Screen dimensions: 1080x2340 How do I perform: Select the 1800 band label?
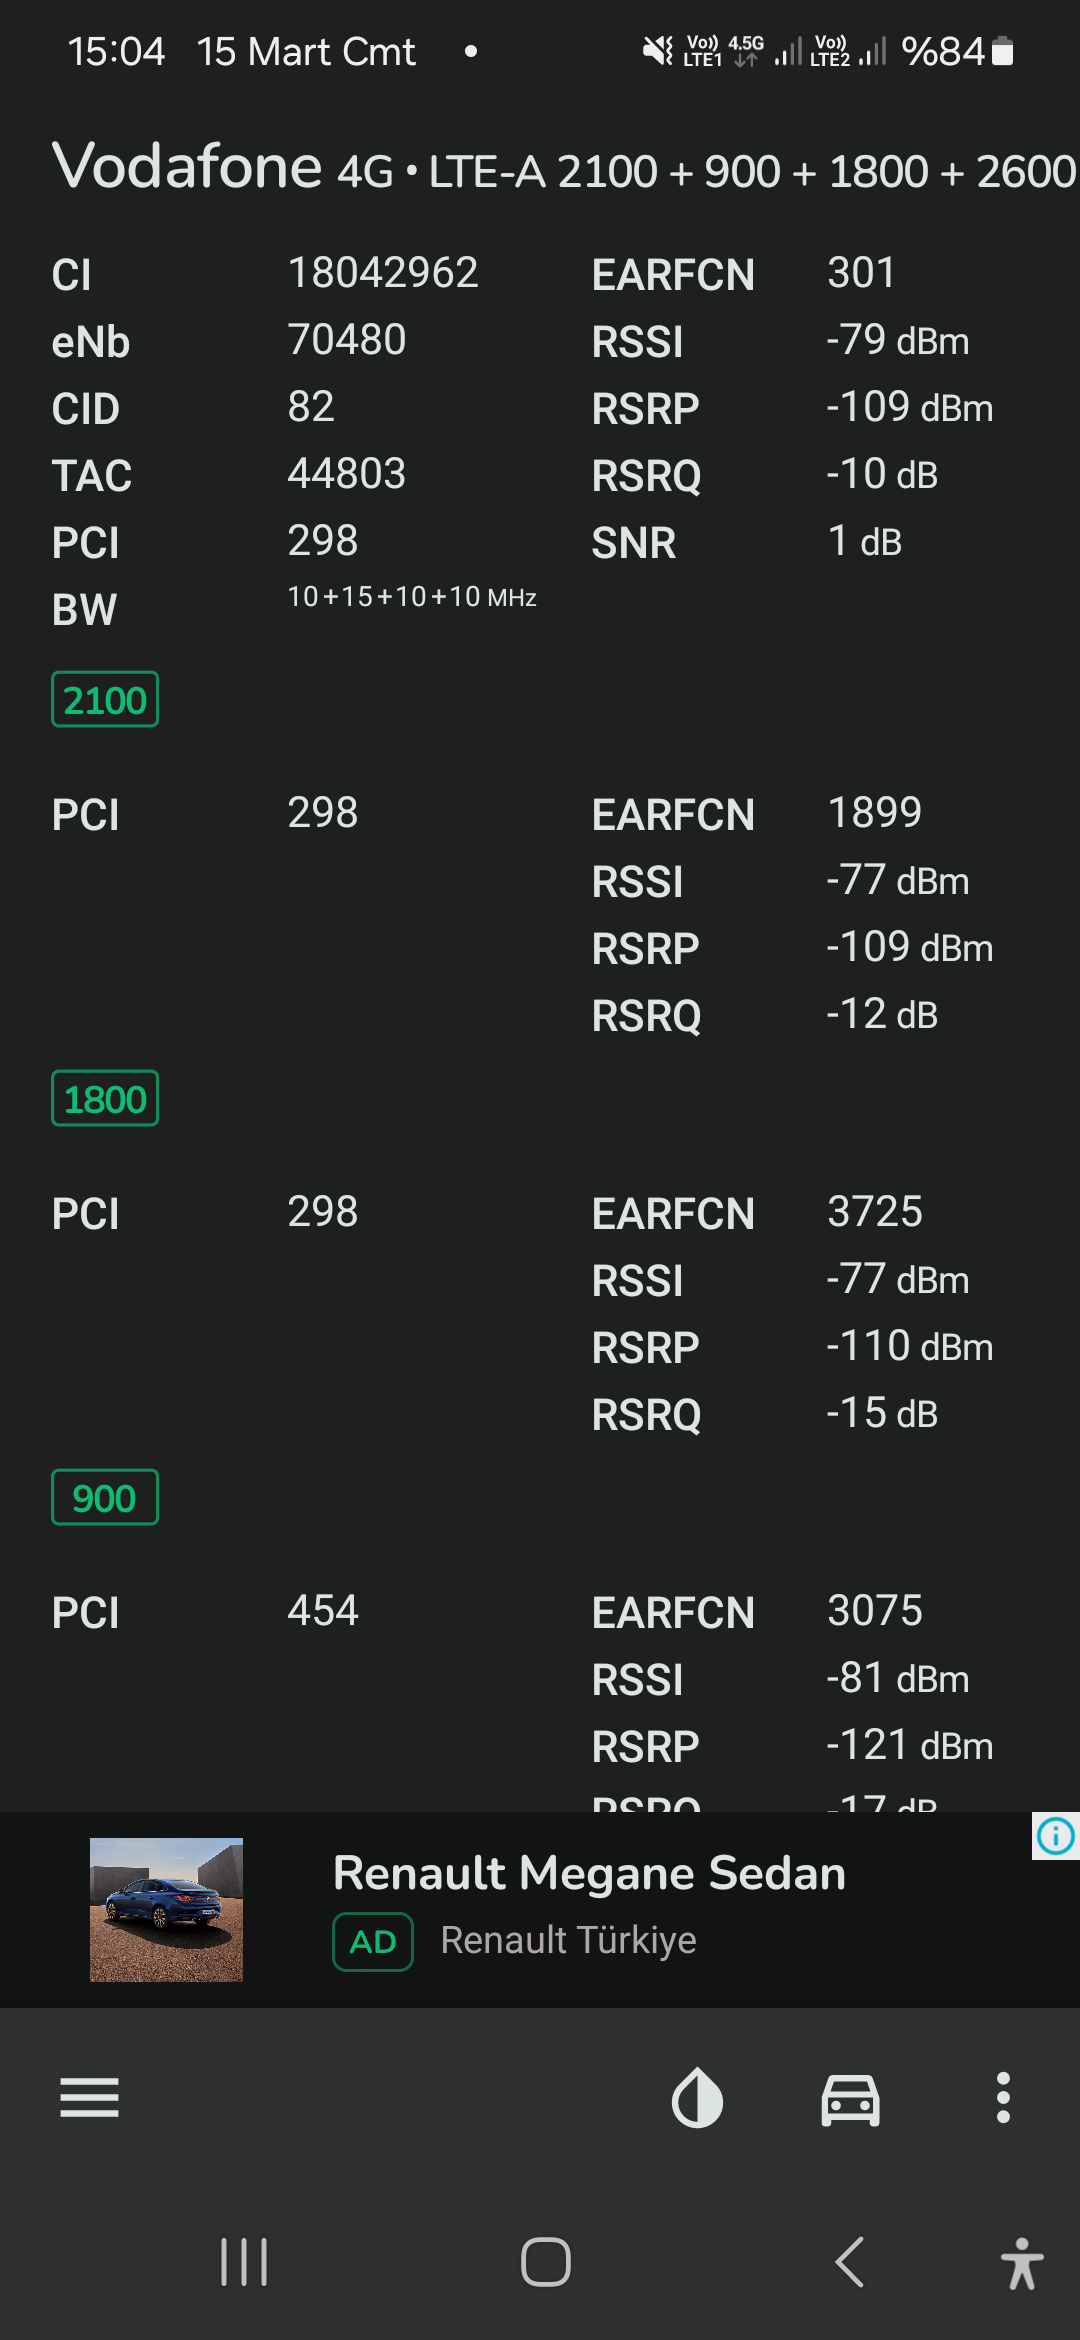coord(105,1099)
